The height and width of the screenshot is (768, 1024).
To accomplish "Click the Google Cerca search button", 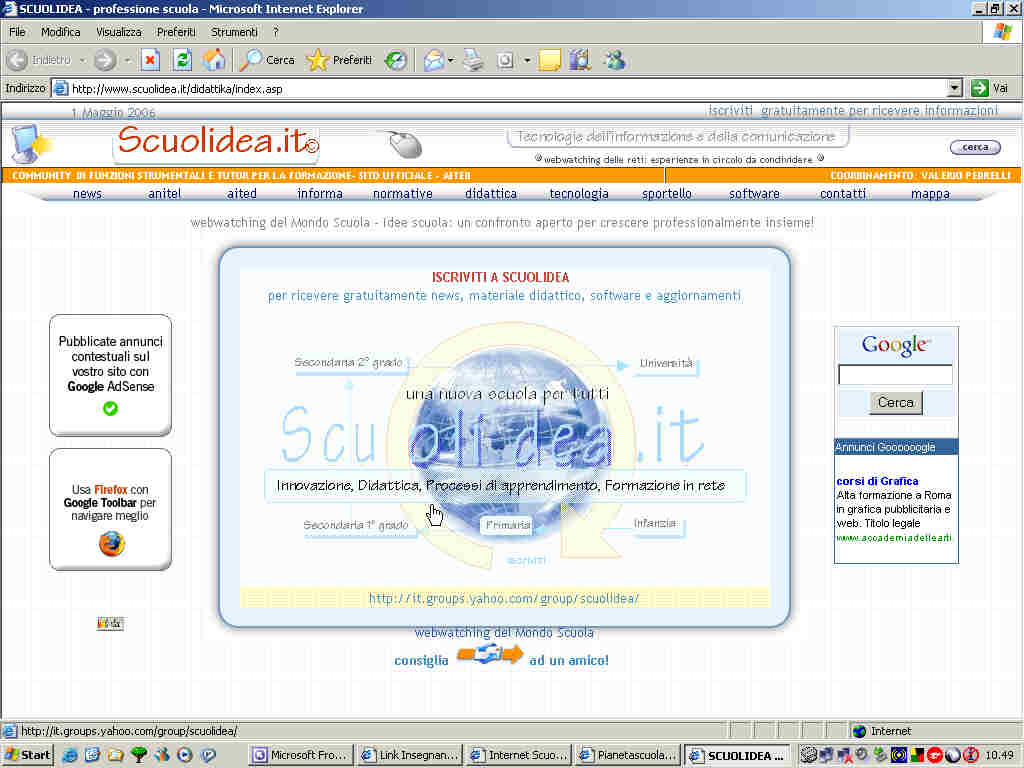I will 895,402.
